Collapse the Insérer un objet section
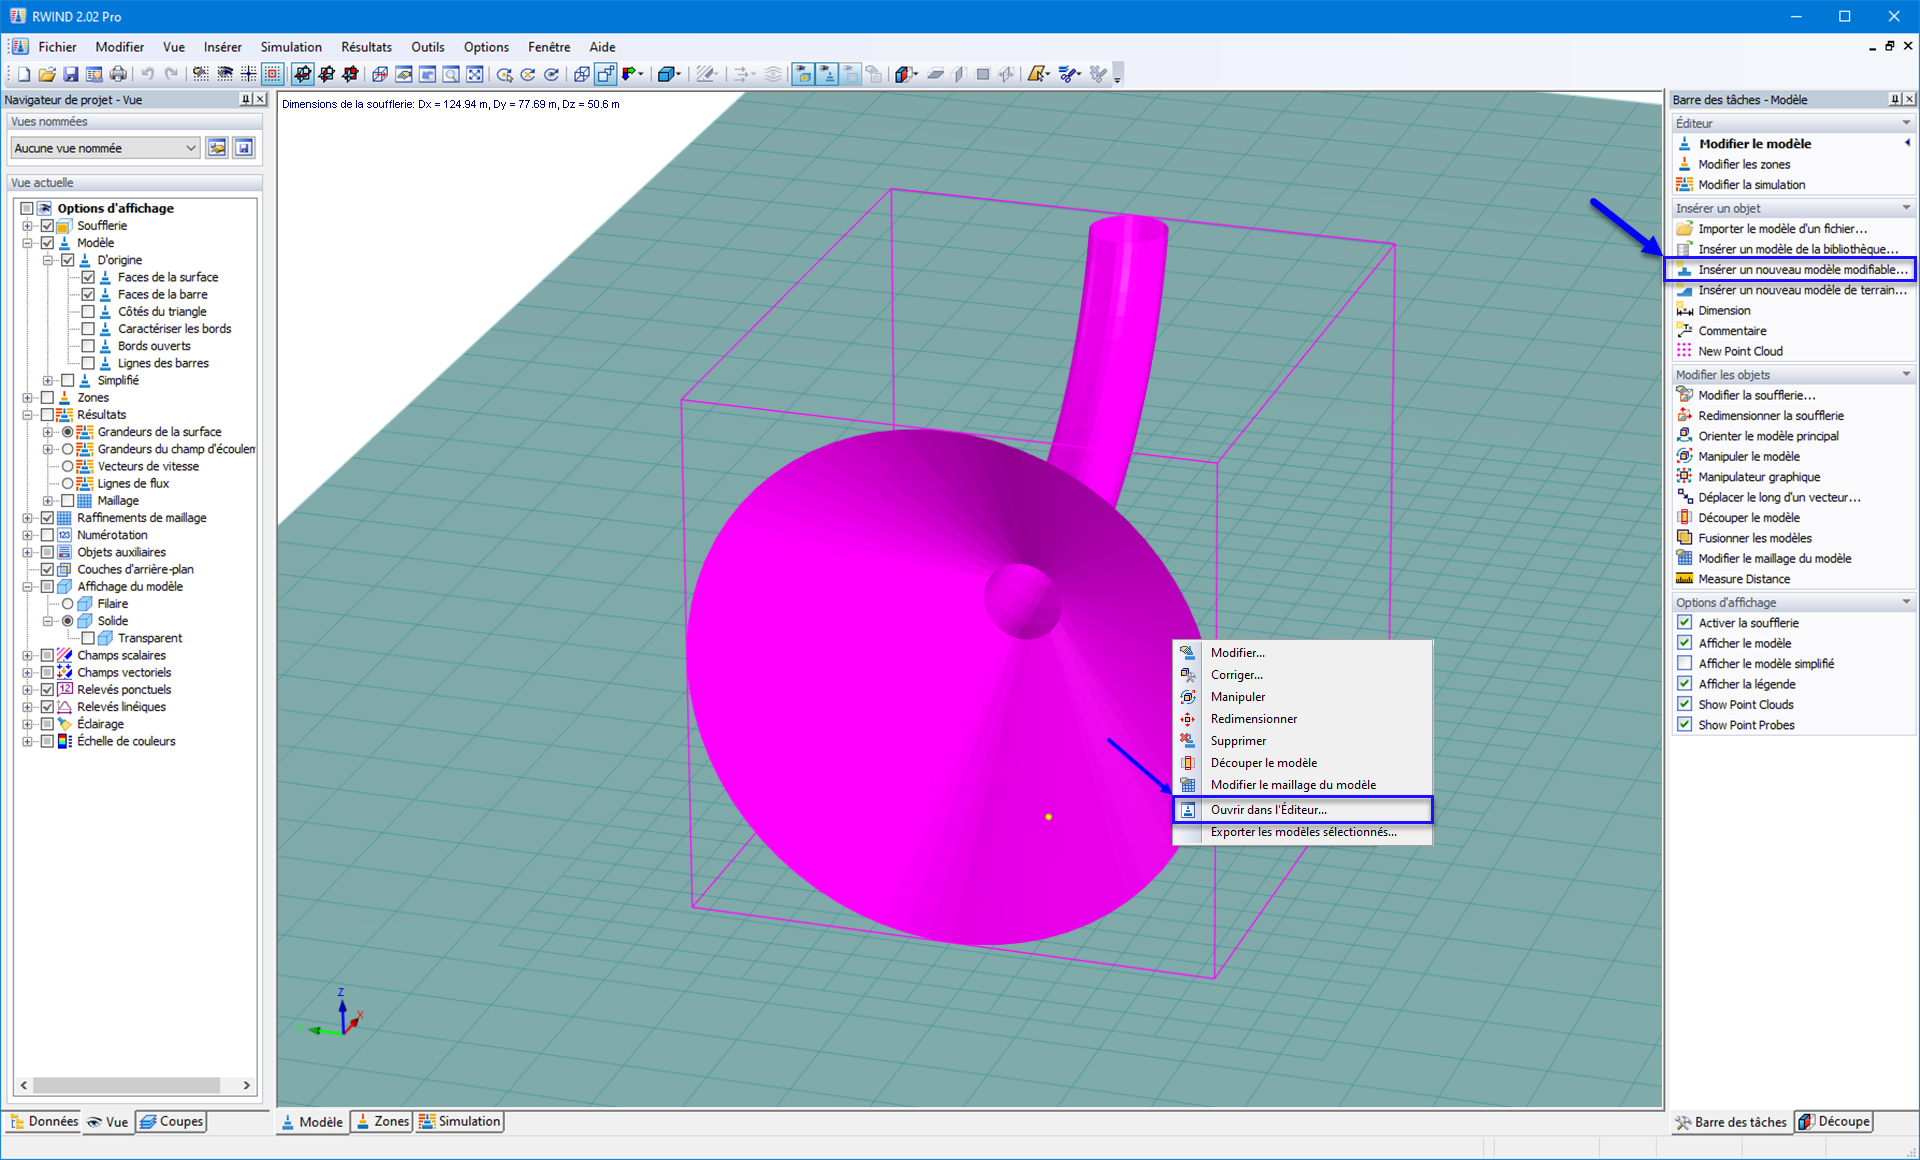The width and height of the screenshot is (1920, 1160). click(1906, 208)
